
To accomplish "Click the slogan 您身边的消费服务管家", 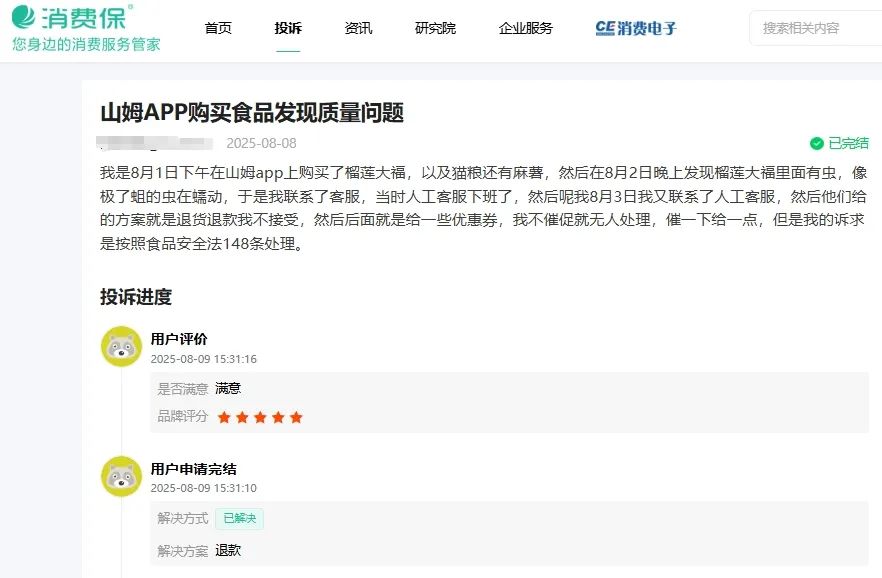I will click(87, 44).
